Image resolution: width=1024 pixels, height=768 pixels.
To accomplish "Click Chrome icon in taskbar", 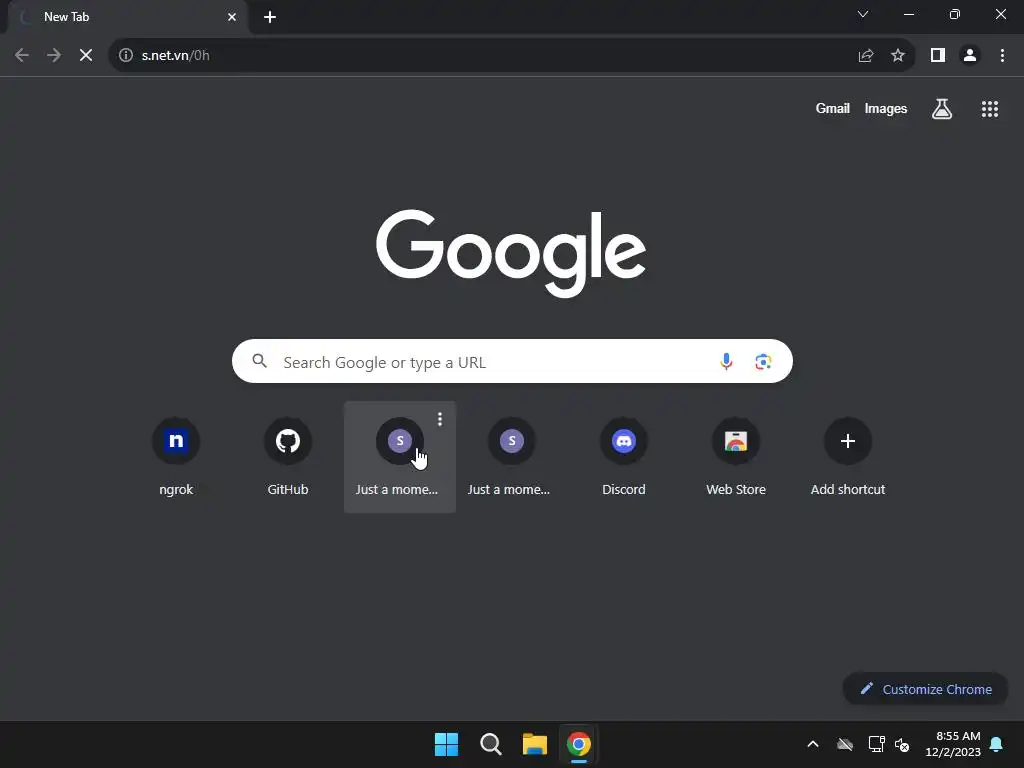I will click(579, 744).
